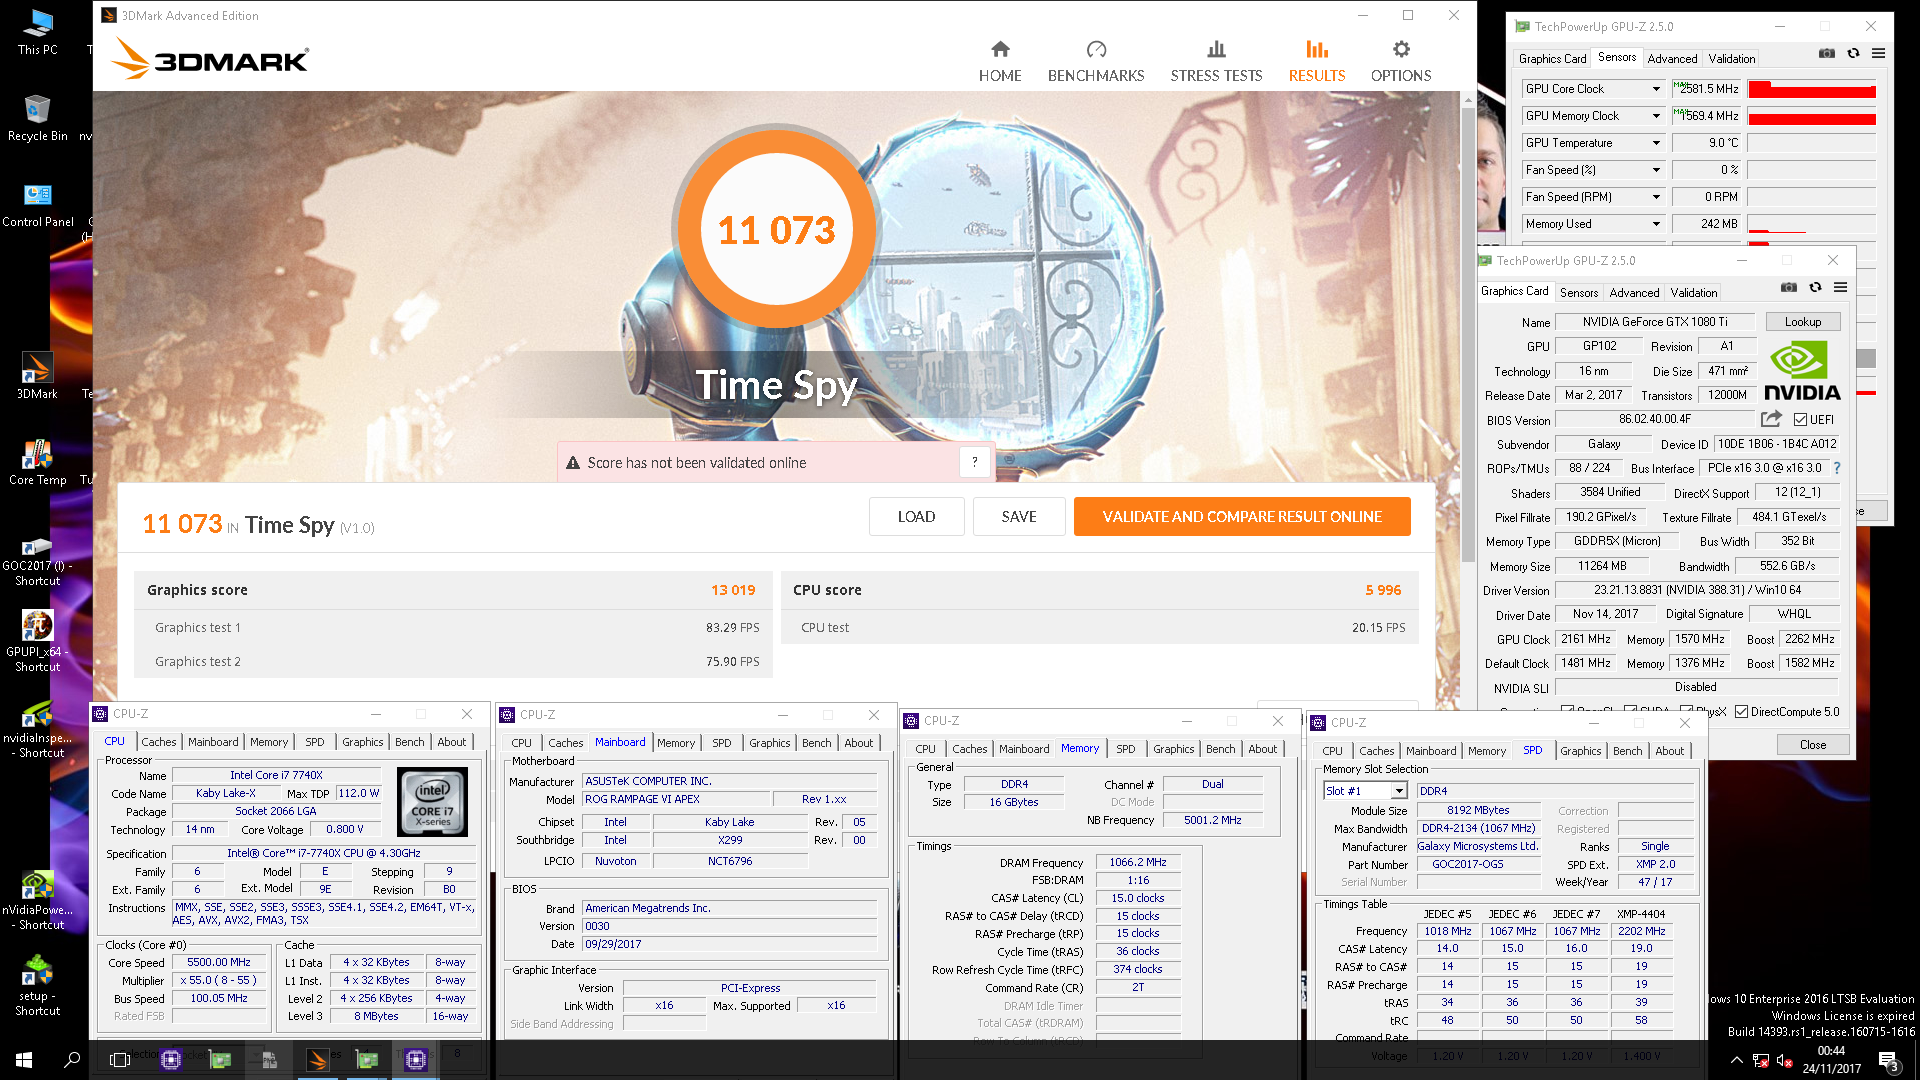Click GPU Memory Clock red sensor graph
The image size is (1920, 1080).
tap(1811, 116)
